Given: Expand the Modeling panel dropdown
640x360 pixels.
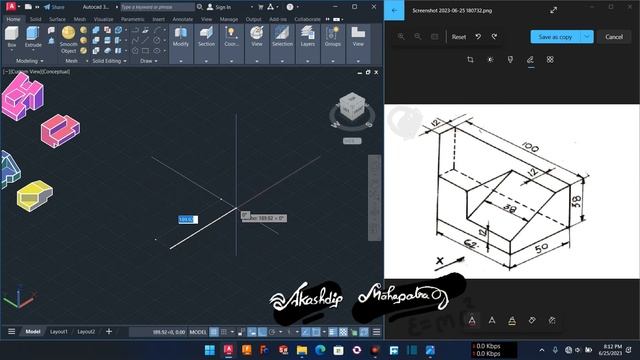Looking at the screenshot, I should 29,61.
